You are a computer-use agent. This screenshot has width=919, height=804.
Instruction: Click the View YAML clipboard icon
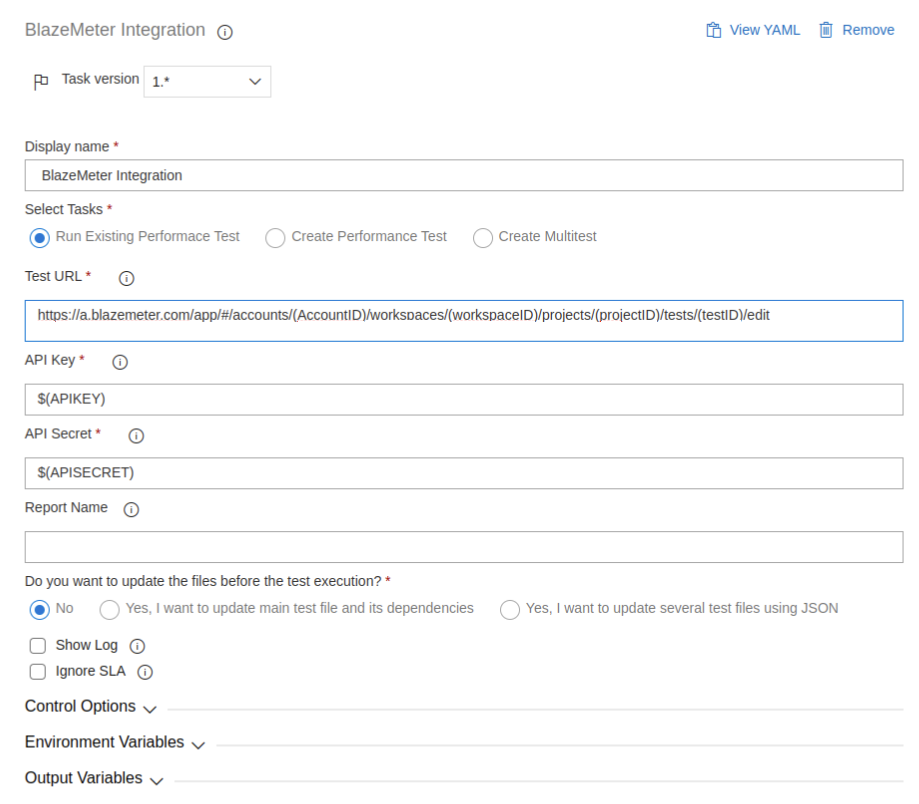(x=713, y=30)
